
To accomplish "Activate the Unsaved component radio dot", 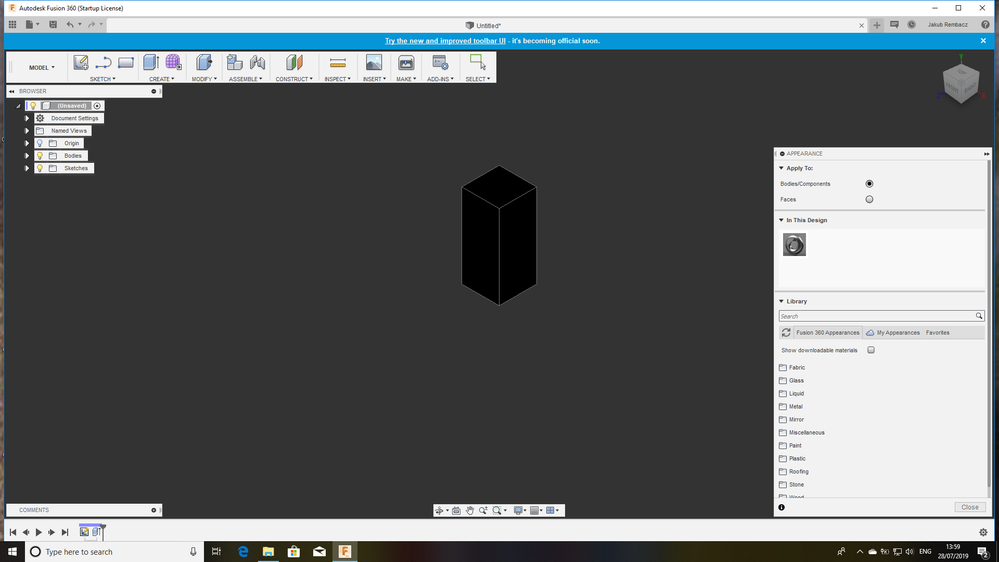I will click(x=97, y=106).
